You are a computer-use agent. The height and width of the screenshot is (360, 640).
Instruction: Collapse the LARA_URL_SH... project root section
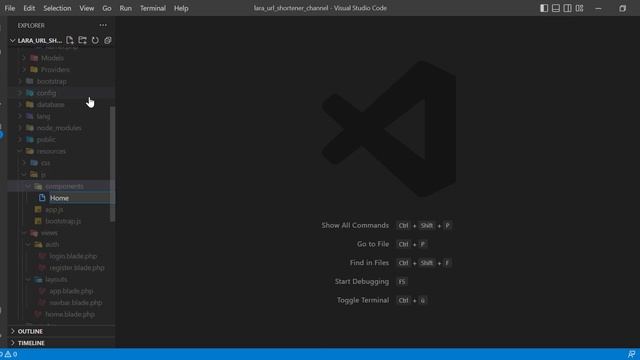click(x=37, y=40)
